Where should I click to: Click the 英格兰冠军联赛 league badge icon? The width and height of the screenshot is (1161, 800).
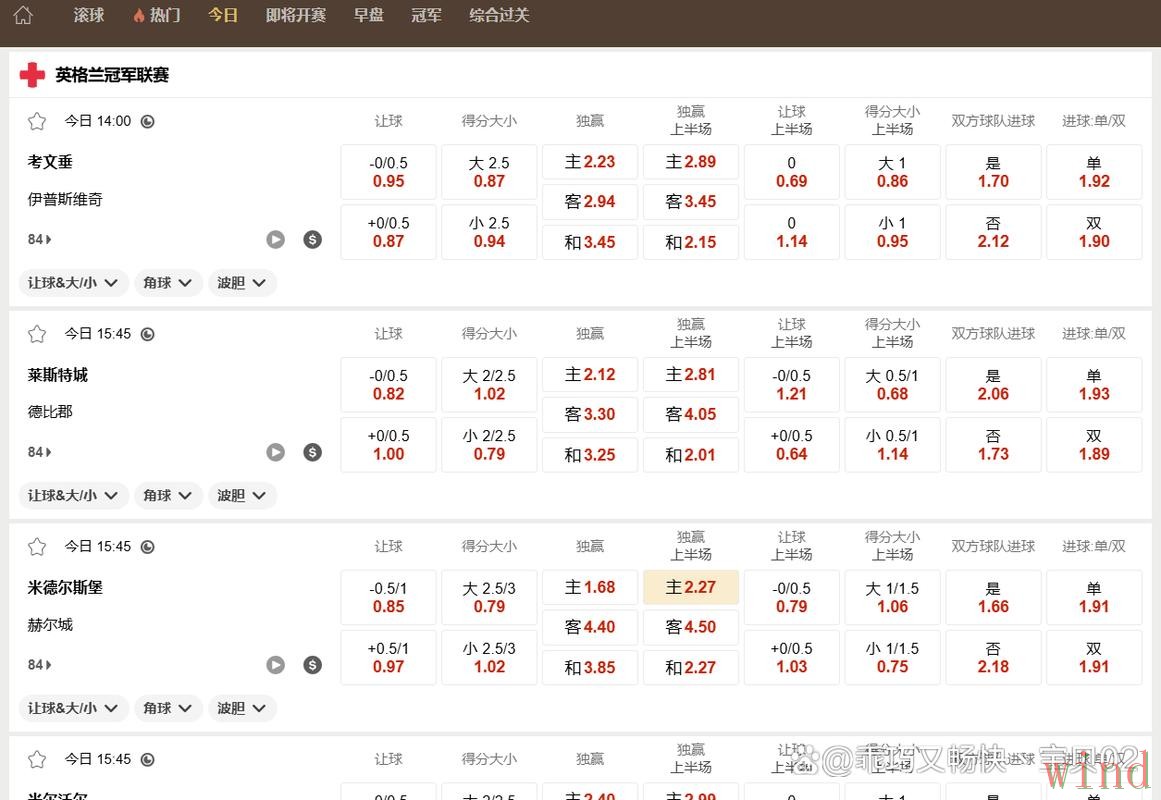(x=30, y=75)
